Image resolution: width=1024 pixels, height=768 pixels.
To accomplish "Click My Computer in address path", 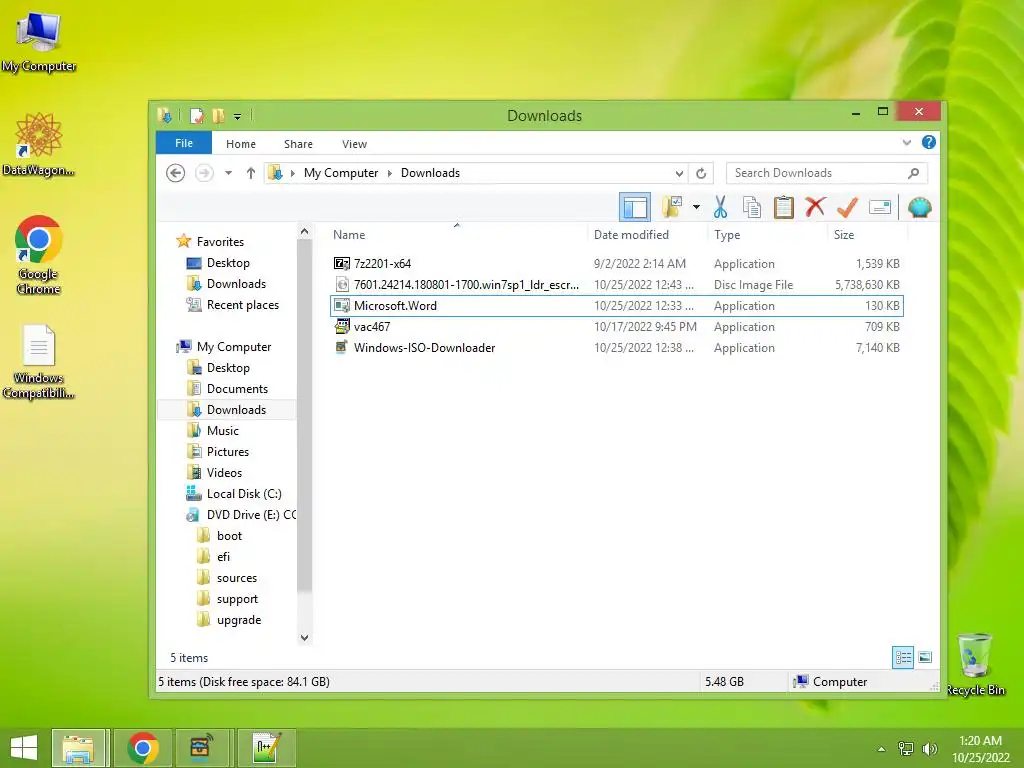I will pyautogui.click(x=341, y=173).
